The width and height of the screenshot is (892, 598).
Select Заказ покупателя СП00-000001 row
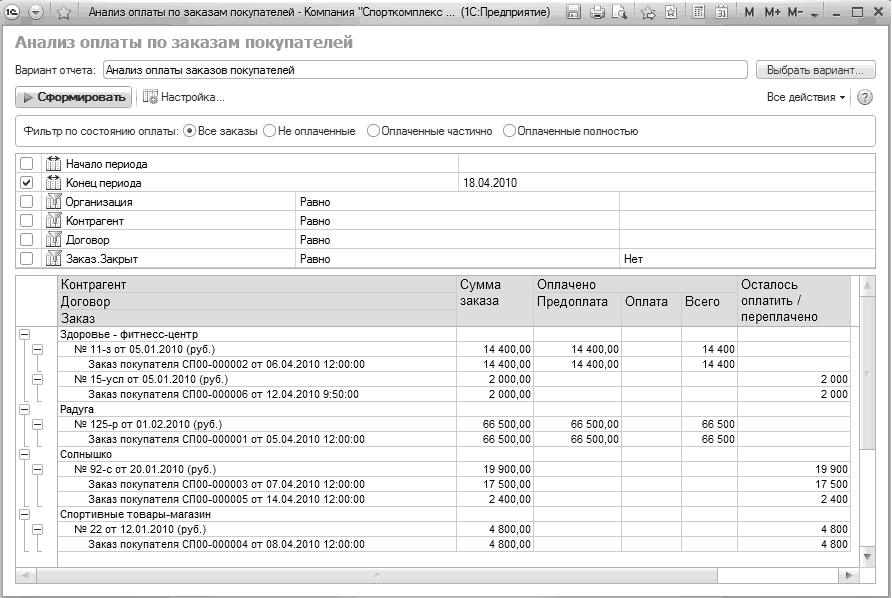[453, 439]
